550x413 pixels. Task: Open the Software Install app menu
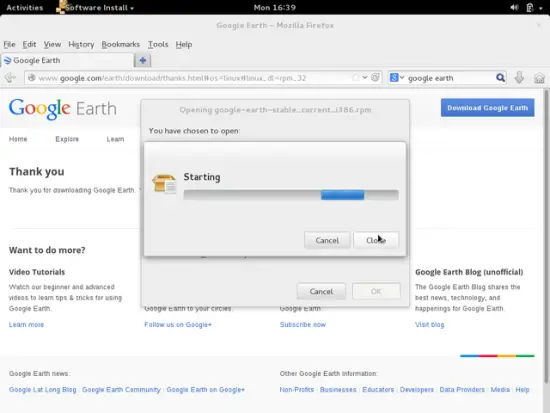pos(95,7)
